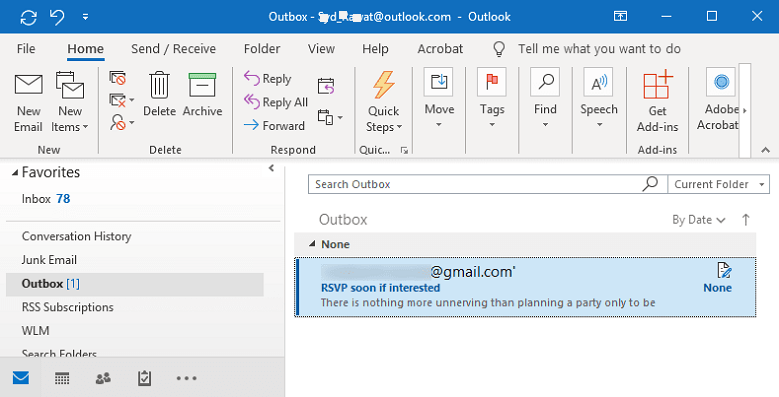Screen dimensions: 779x397
Task: Click the Reply button
Action: (268, 79)
